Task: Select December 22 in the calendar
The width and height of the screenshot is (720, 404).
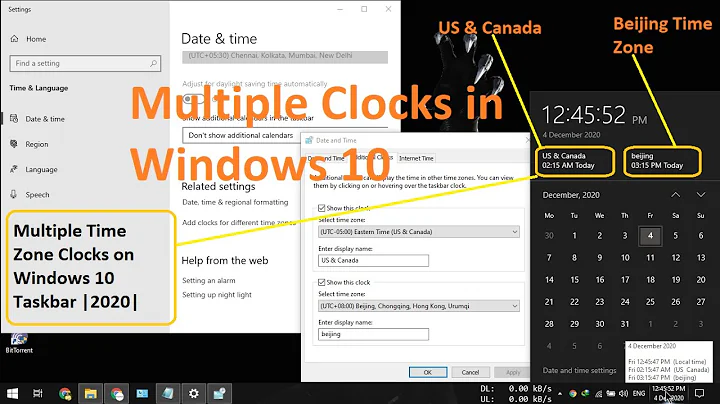Action: (x=574, y=302)
